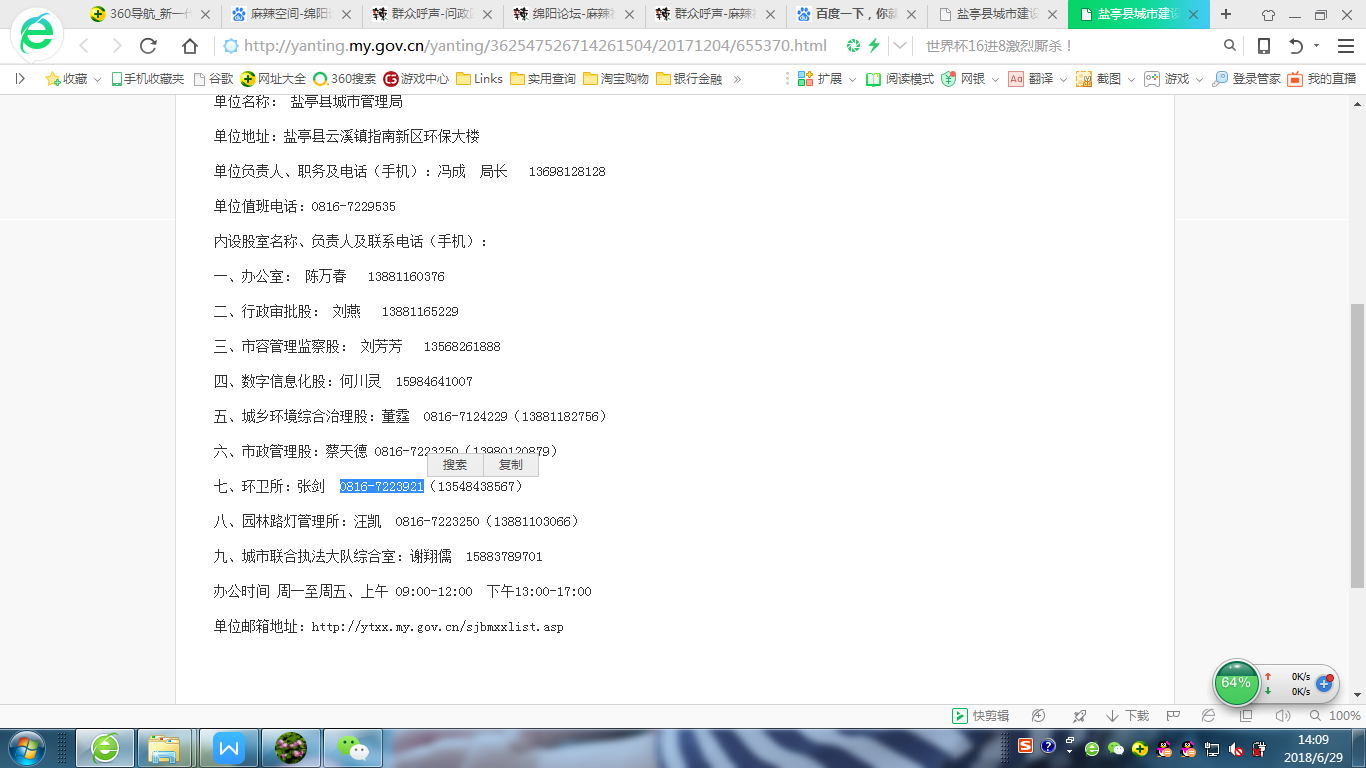Expand the address bar history dropdown

pos(901,46)
